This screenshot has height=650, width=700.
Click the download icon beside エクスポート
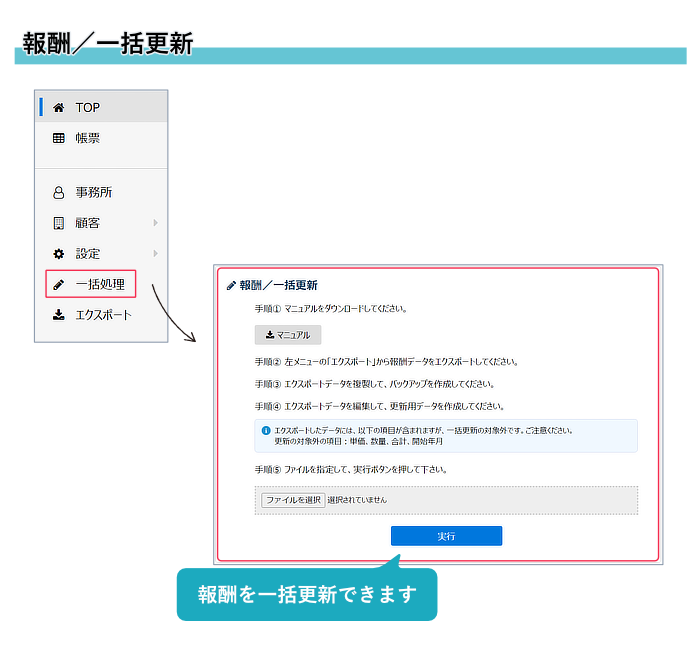(x=58, y=315)
